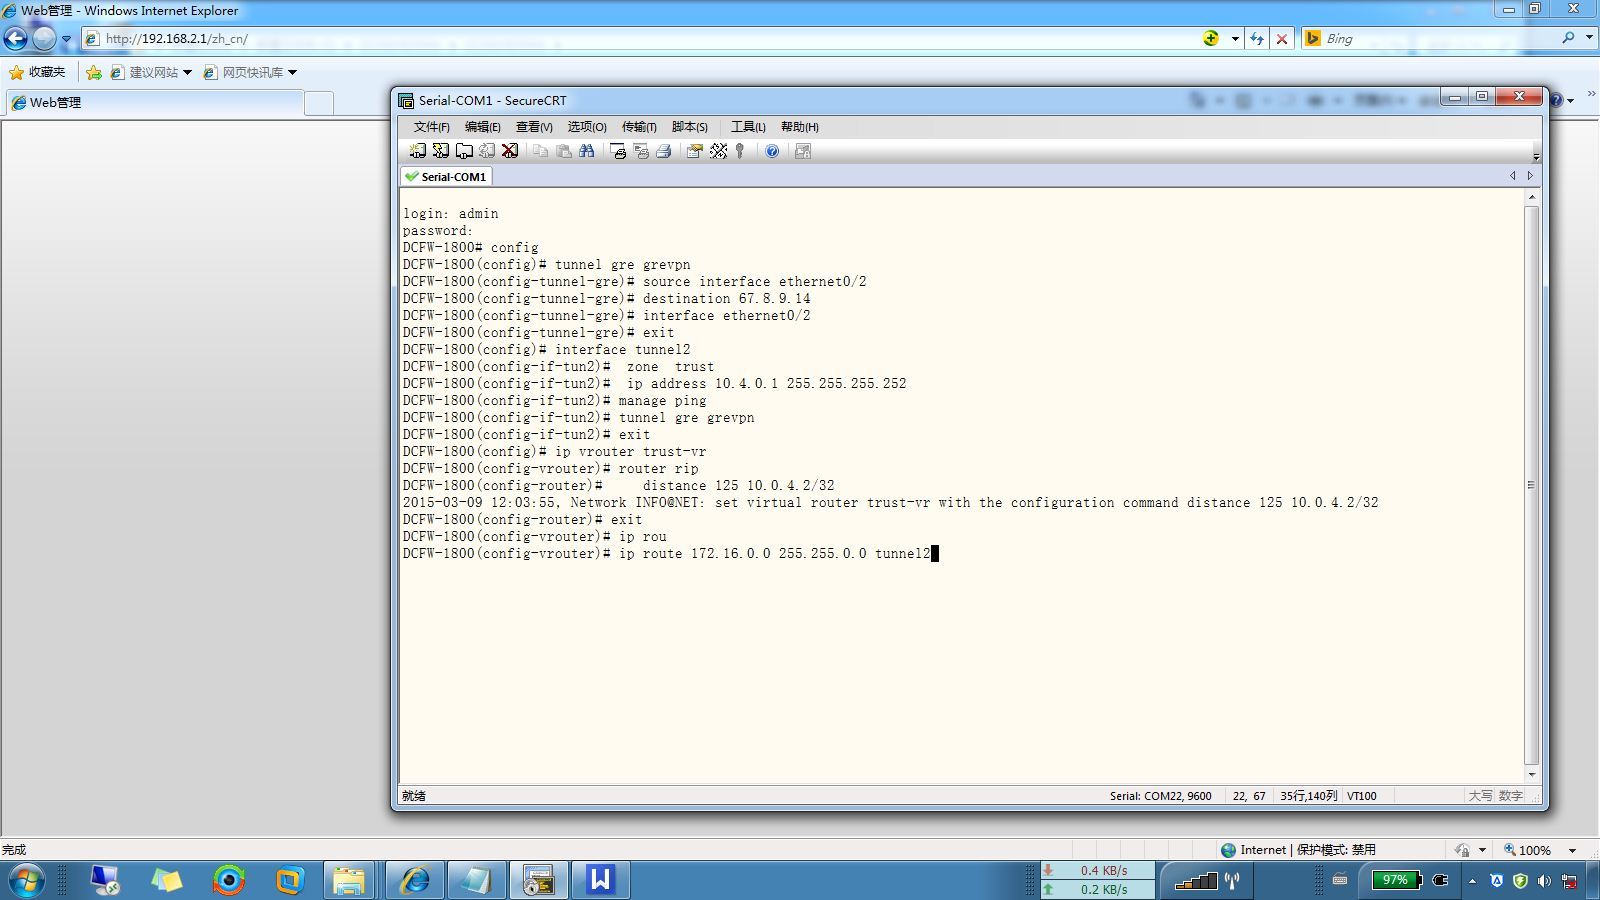Click the IE Refresh button
Viewport: 1600px width, 900px height.
click(x=1257, y=38)
